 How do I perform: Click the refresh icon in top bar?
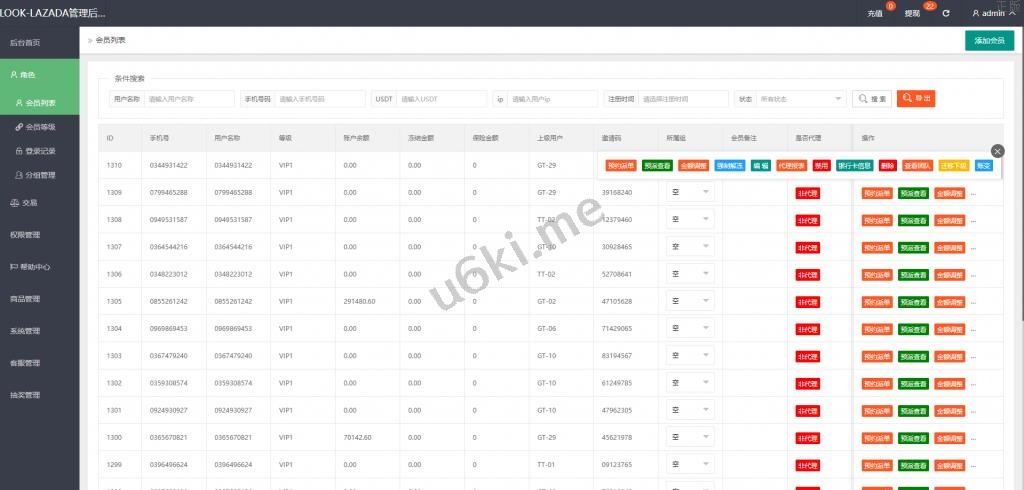coord(946,13)
